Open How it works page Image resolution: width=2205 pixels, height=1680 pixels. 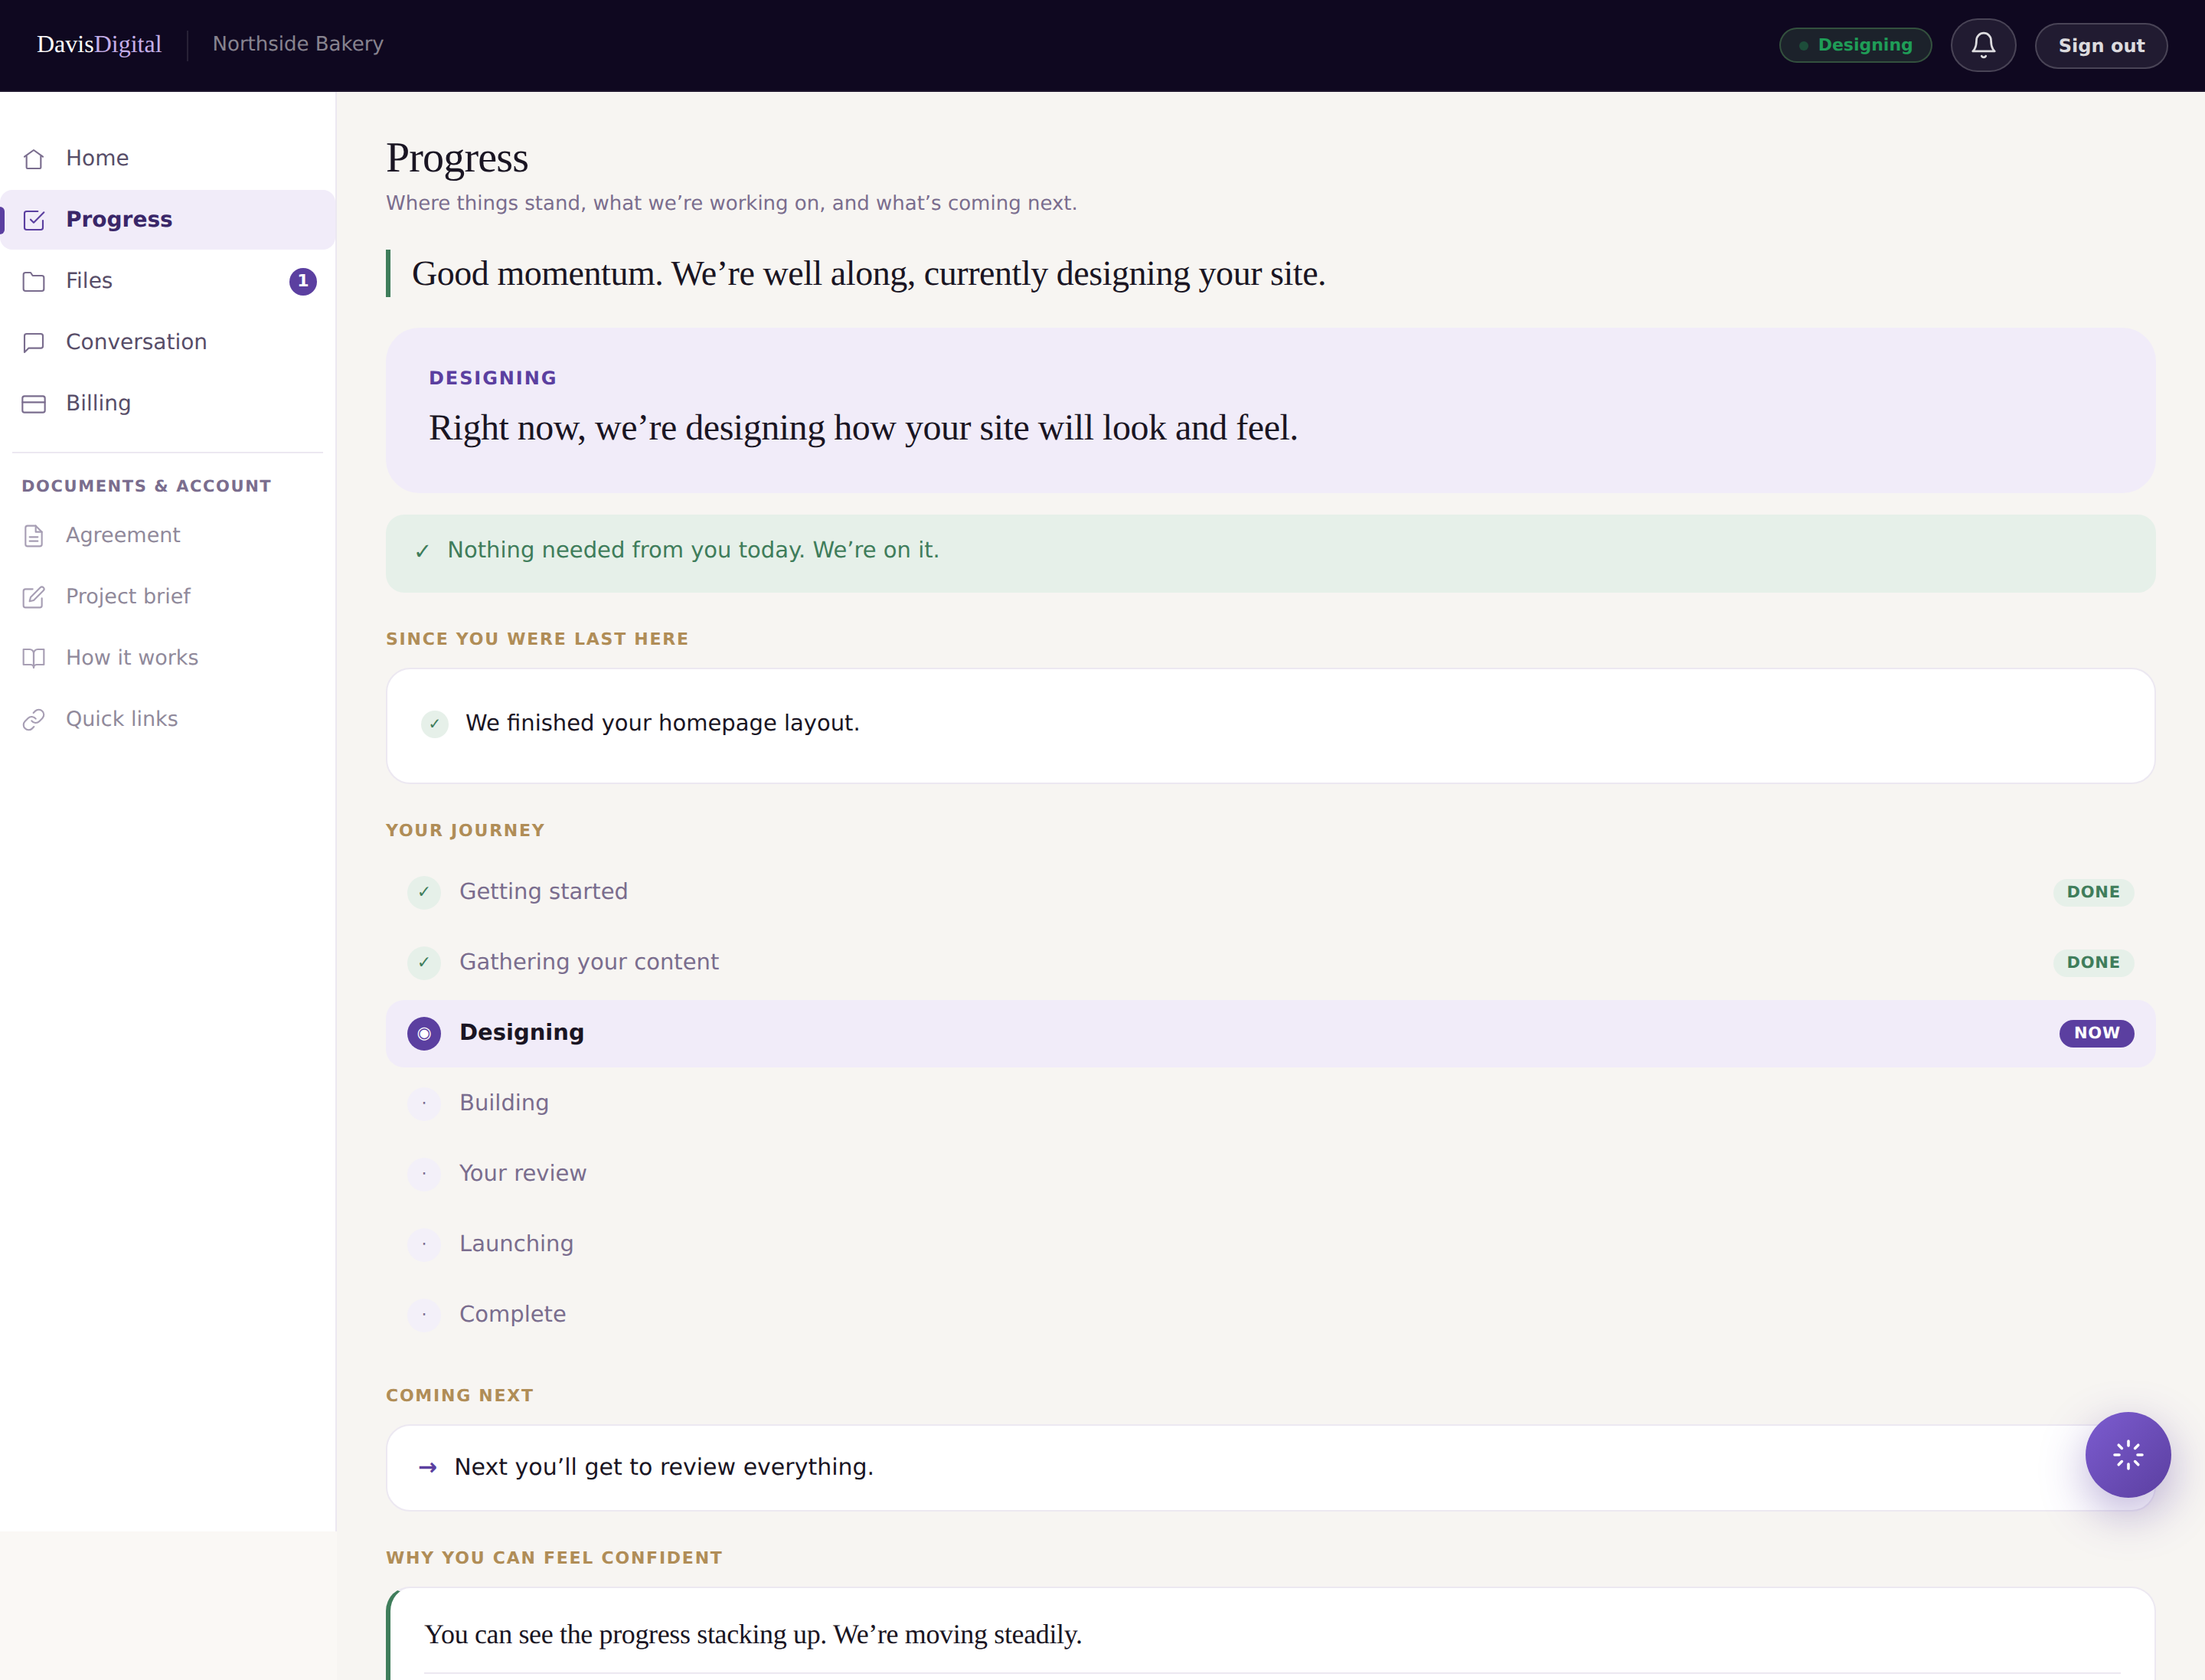pyautogui.click(x=168, y=657)
